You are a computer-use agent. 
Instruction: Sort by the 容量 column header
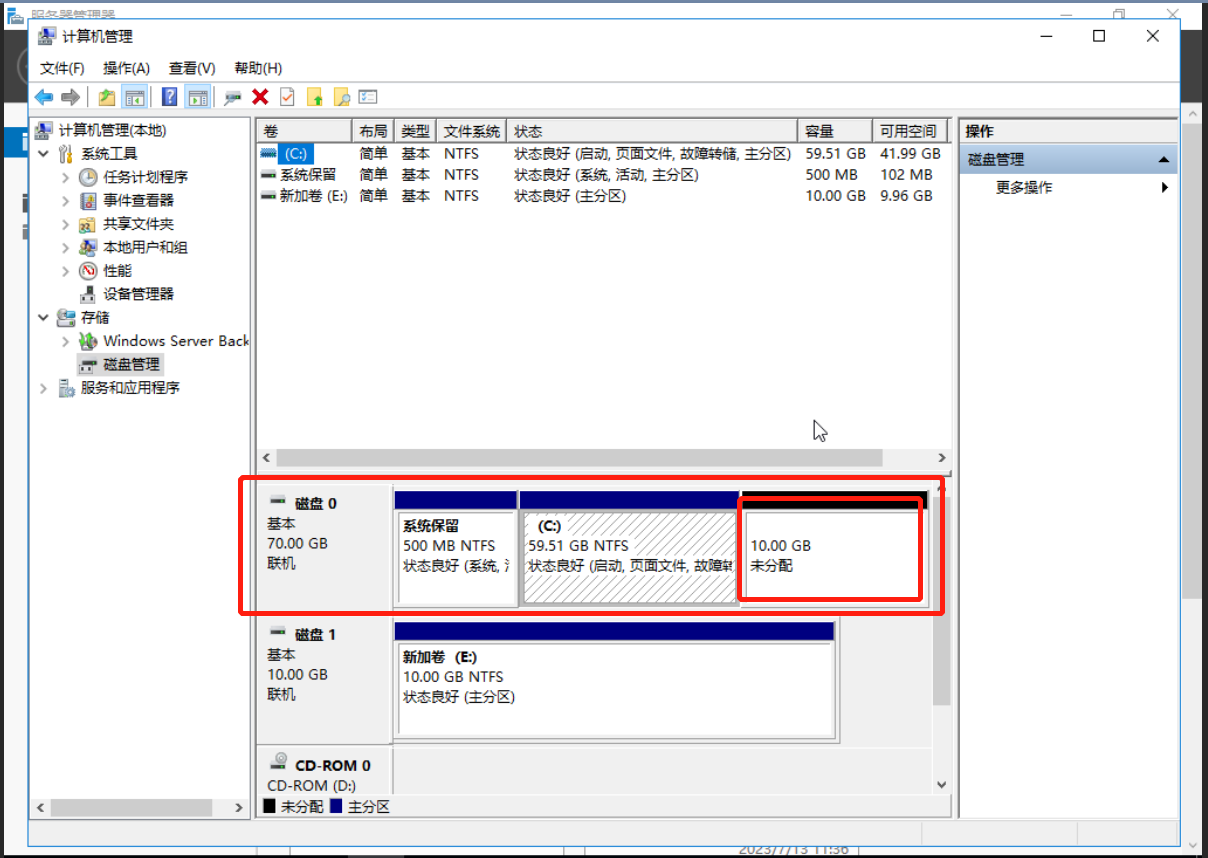coord(834,131)
